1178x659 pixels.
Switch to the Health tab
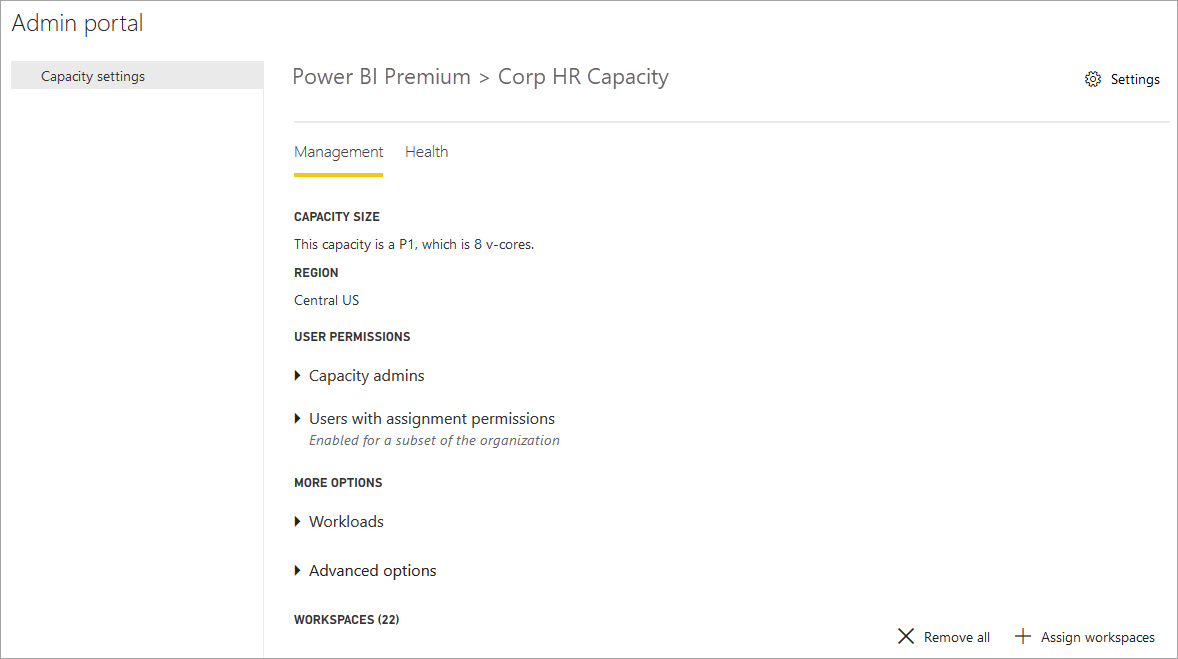point(427,152)
